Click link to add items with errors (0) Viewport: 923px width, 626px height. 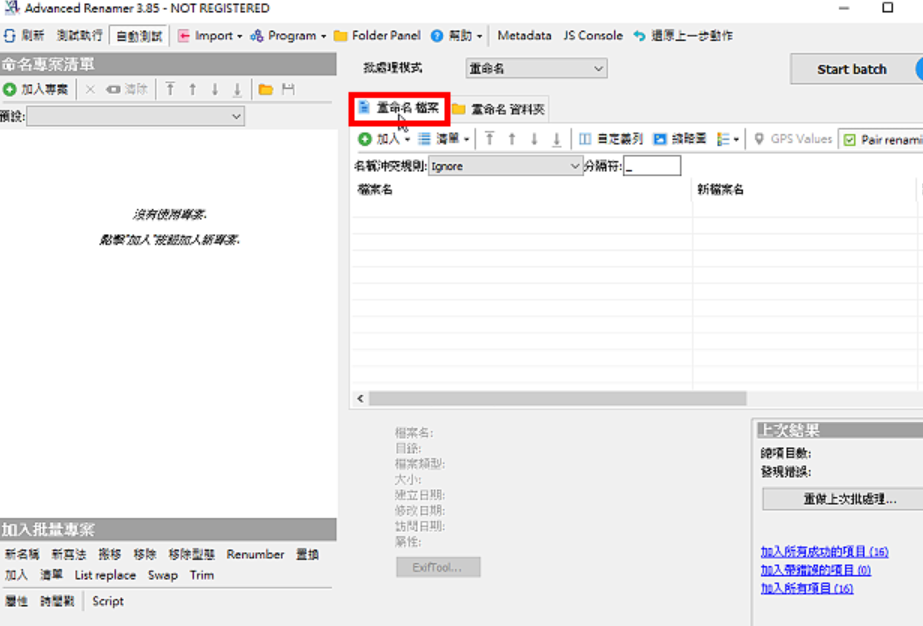click(x=815, y=570)
